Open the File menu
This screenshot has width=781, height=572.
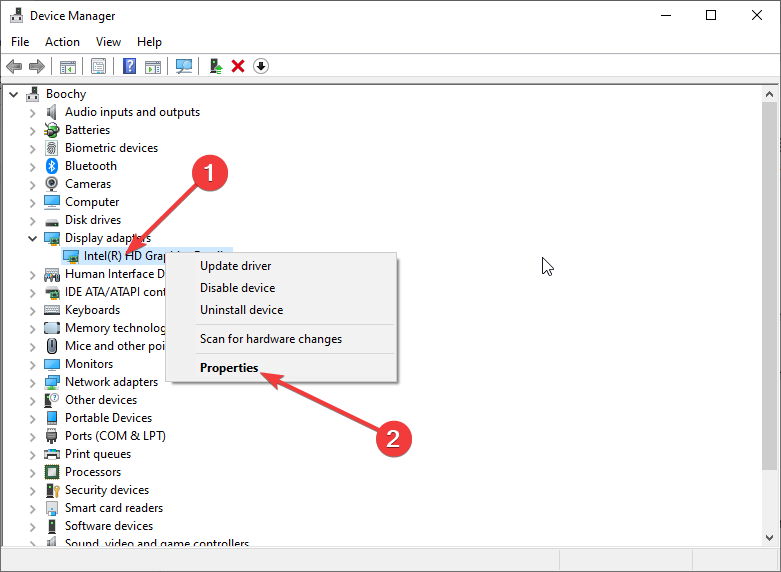[20, 42]
